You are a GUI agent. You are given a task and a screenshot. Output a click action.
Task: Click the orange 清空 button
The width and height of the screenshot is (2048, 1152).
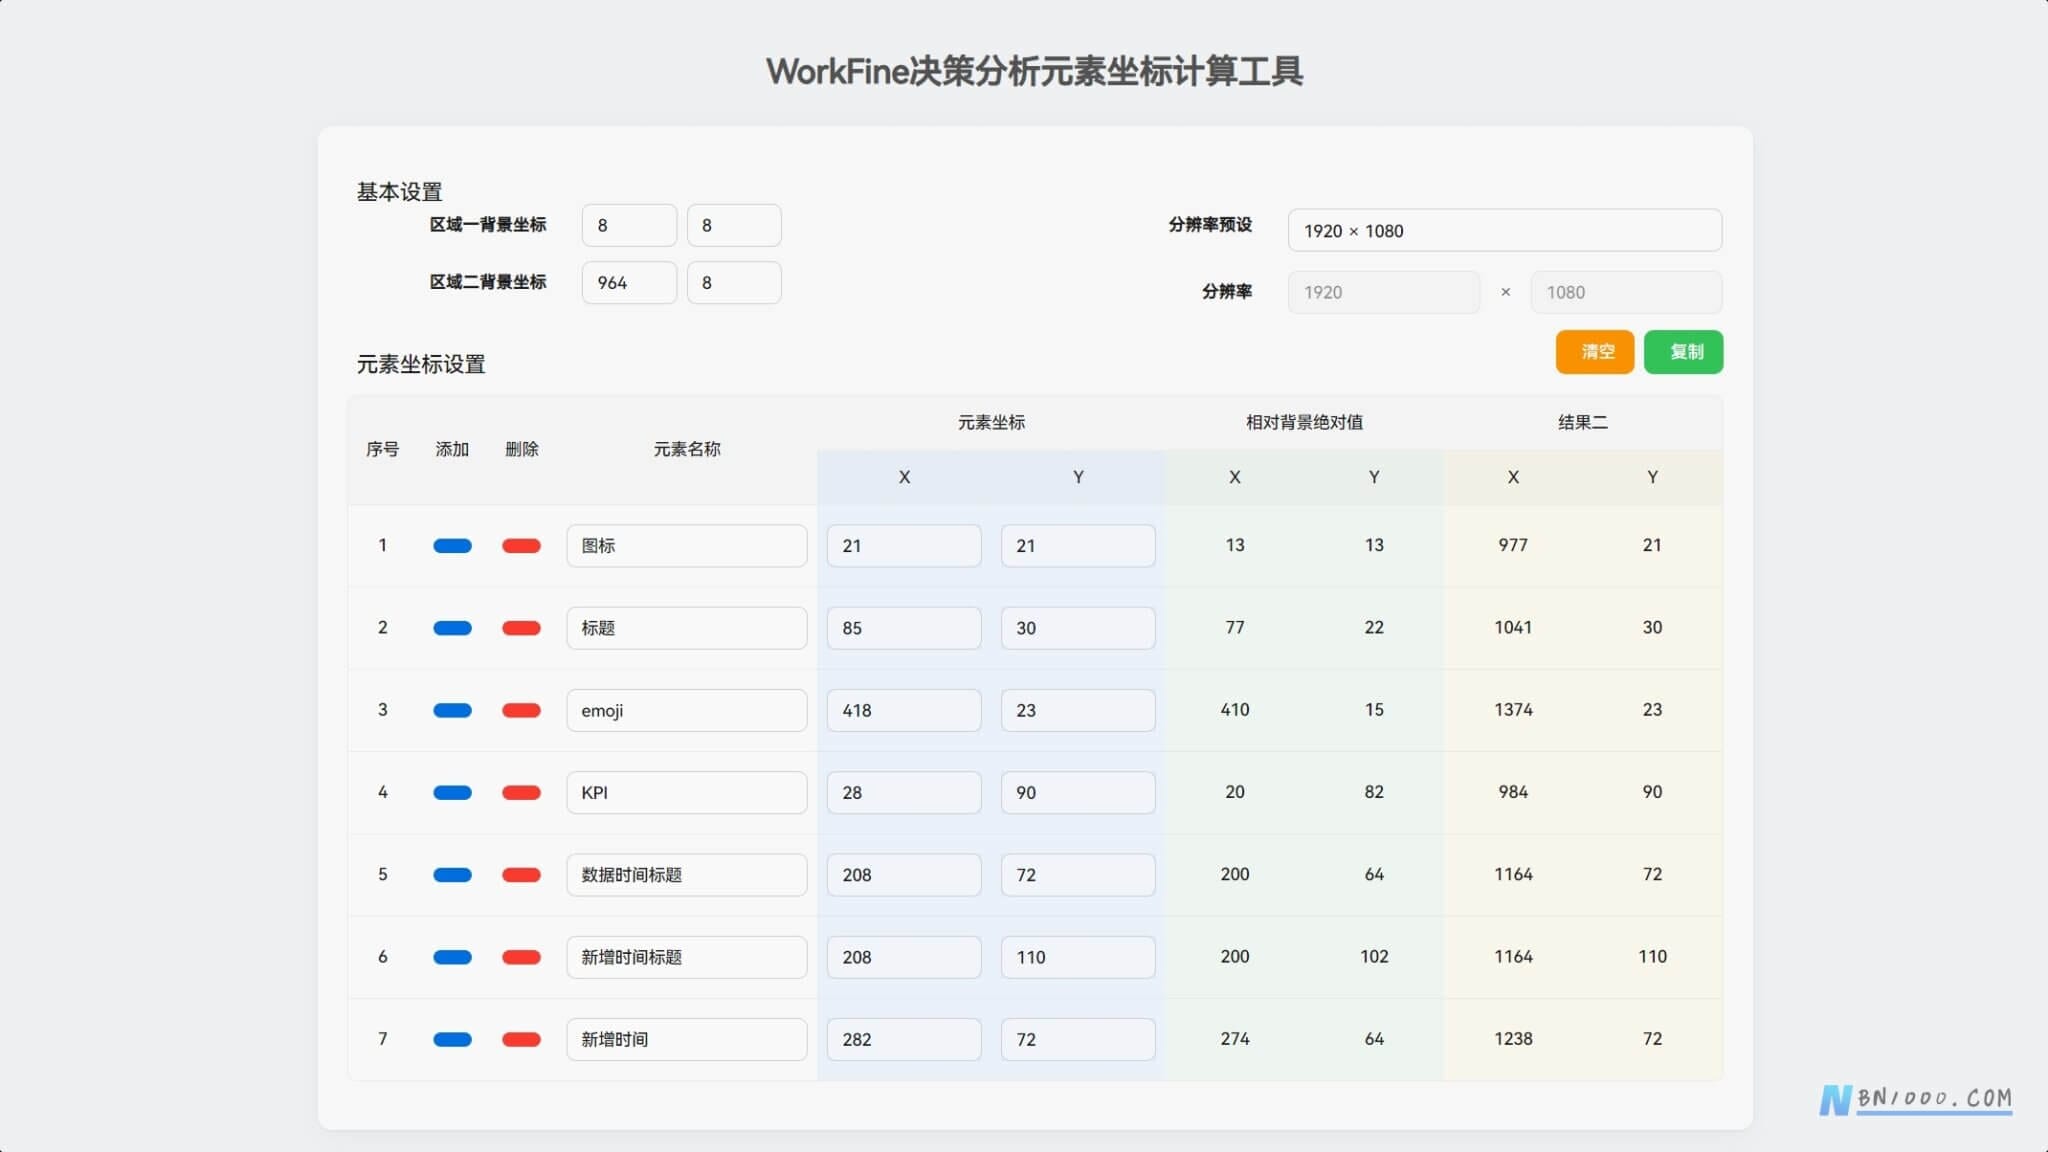pos(1595,352)
